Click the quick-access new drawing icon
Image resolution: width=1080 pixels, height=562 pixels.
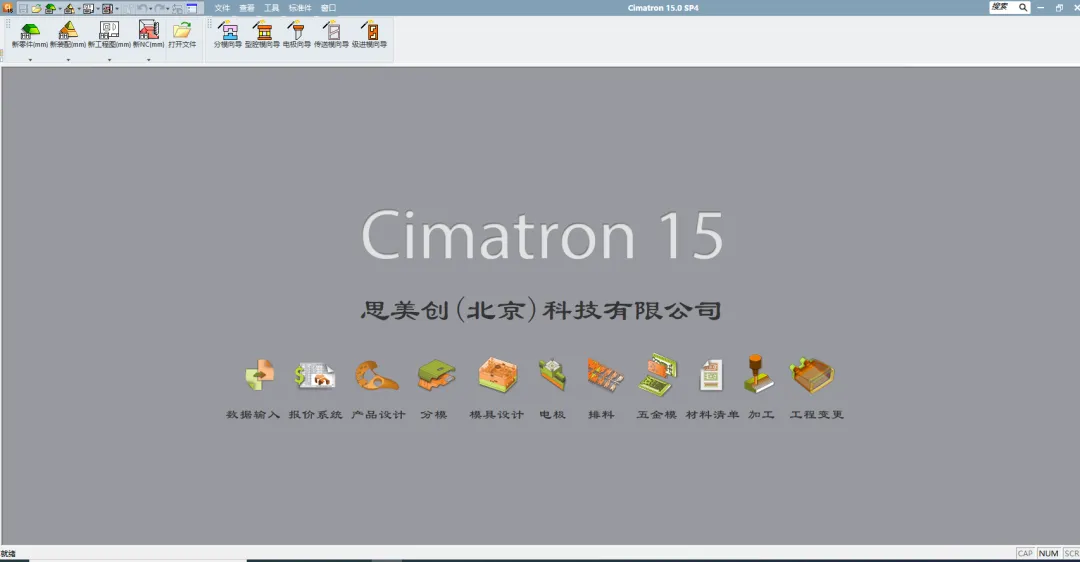click(x=88, y=9)
